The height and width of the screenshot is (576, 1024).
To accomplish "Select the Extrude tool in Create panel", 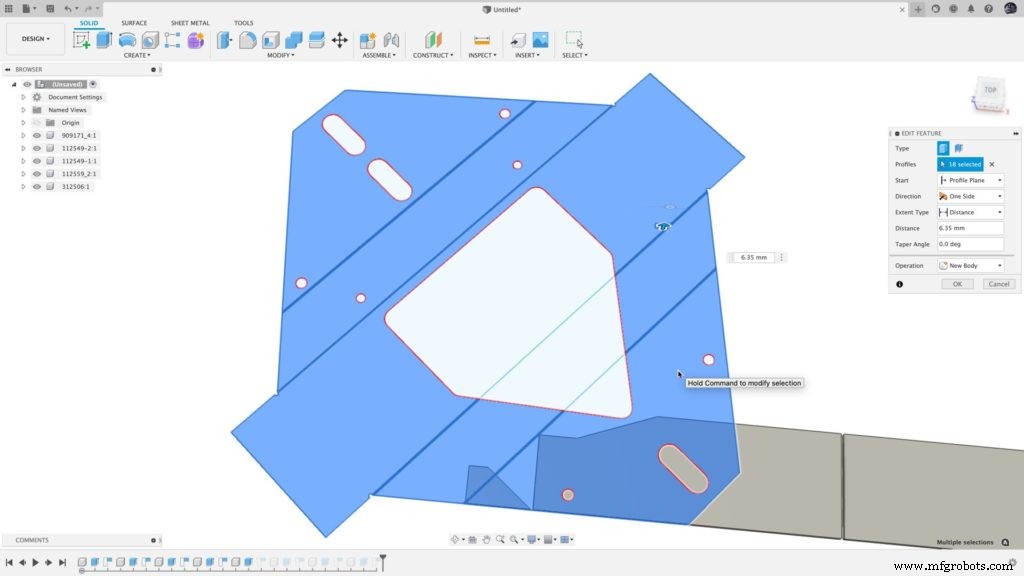I will click(103, 38).
